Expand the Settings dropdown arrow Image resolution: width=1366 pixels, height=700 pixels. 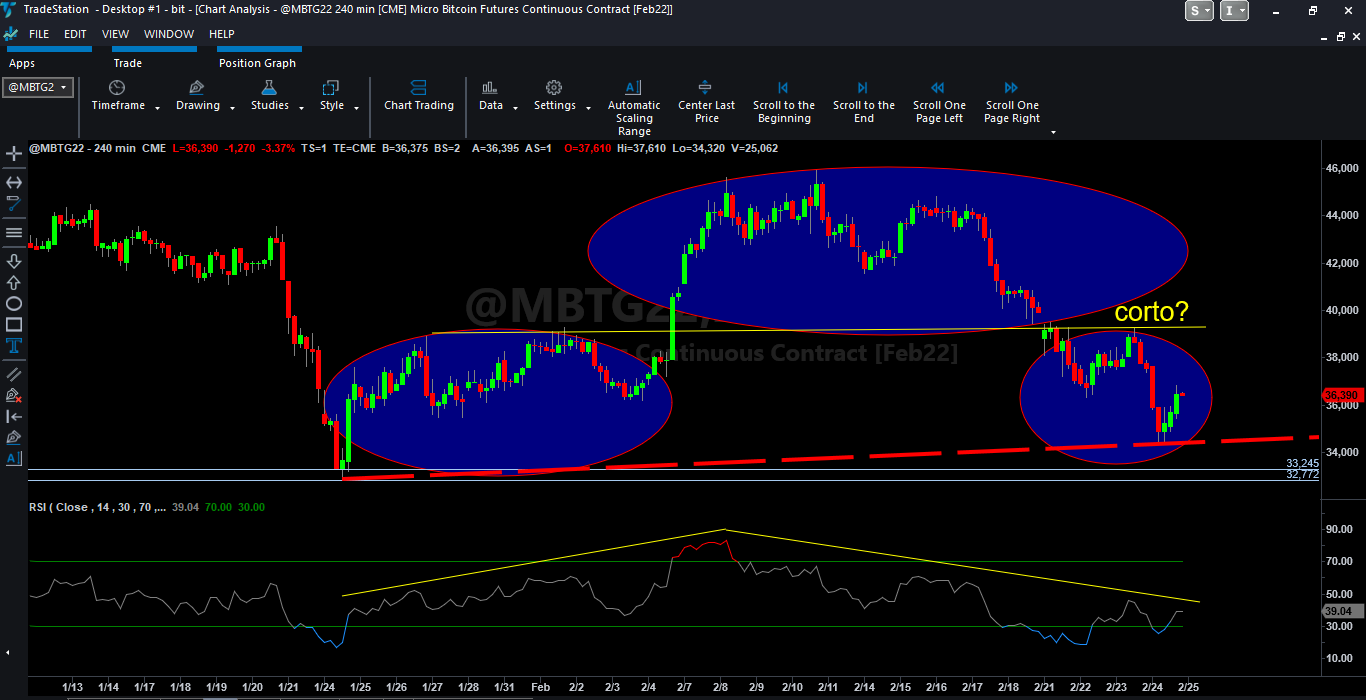(588, 107)
